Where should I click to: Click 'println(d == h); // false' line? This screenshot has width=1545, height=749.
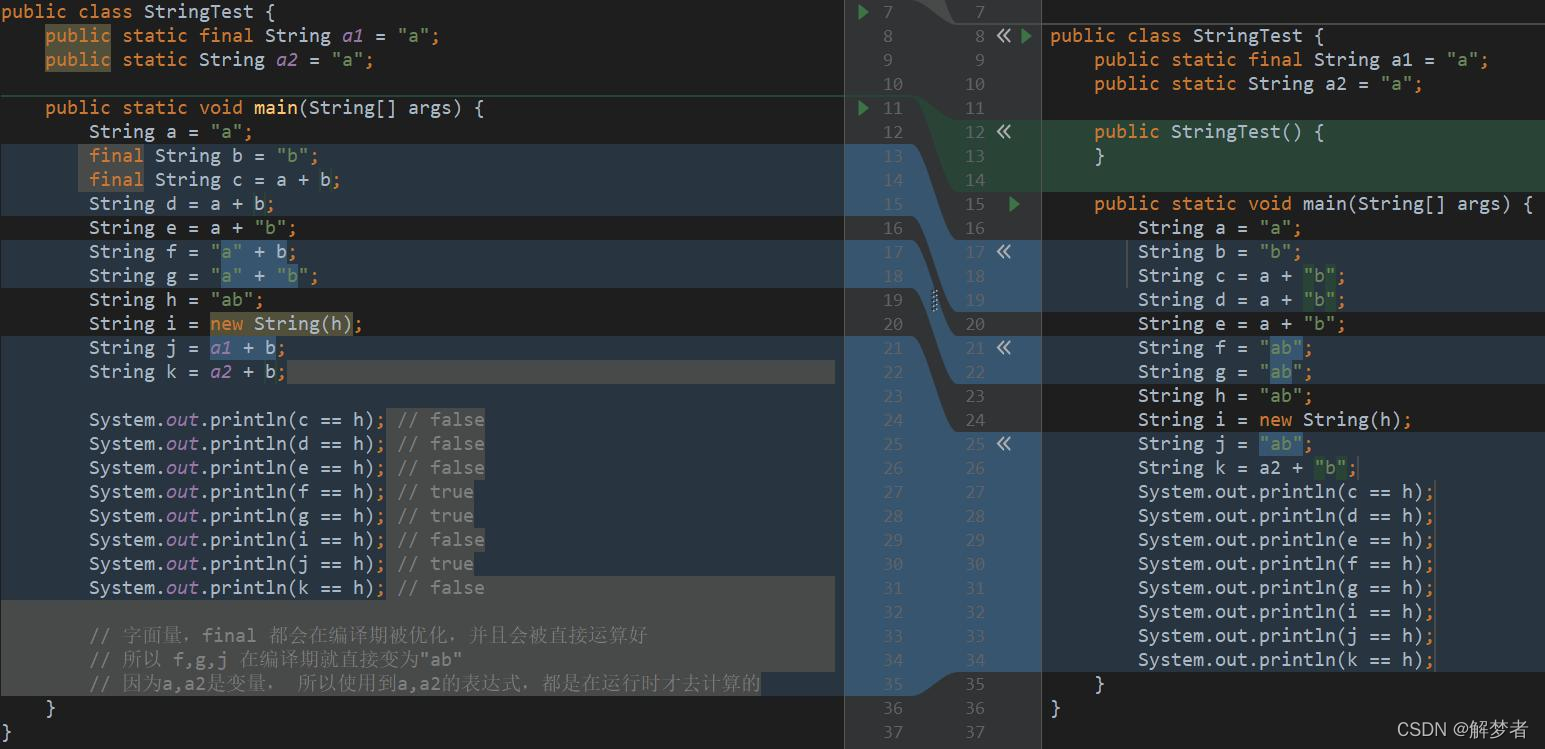(x=286, y=444)
